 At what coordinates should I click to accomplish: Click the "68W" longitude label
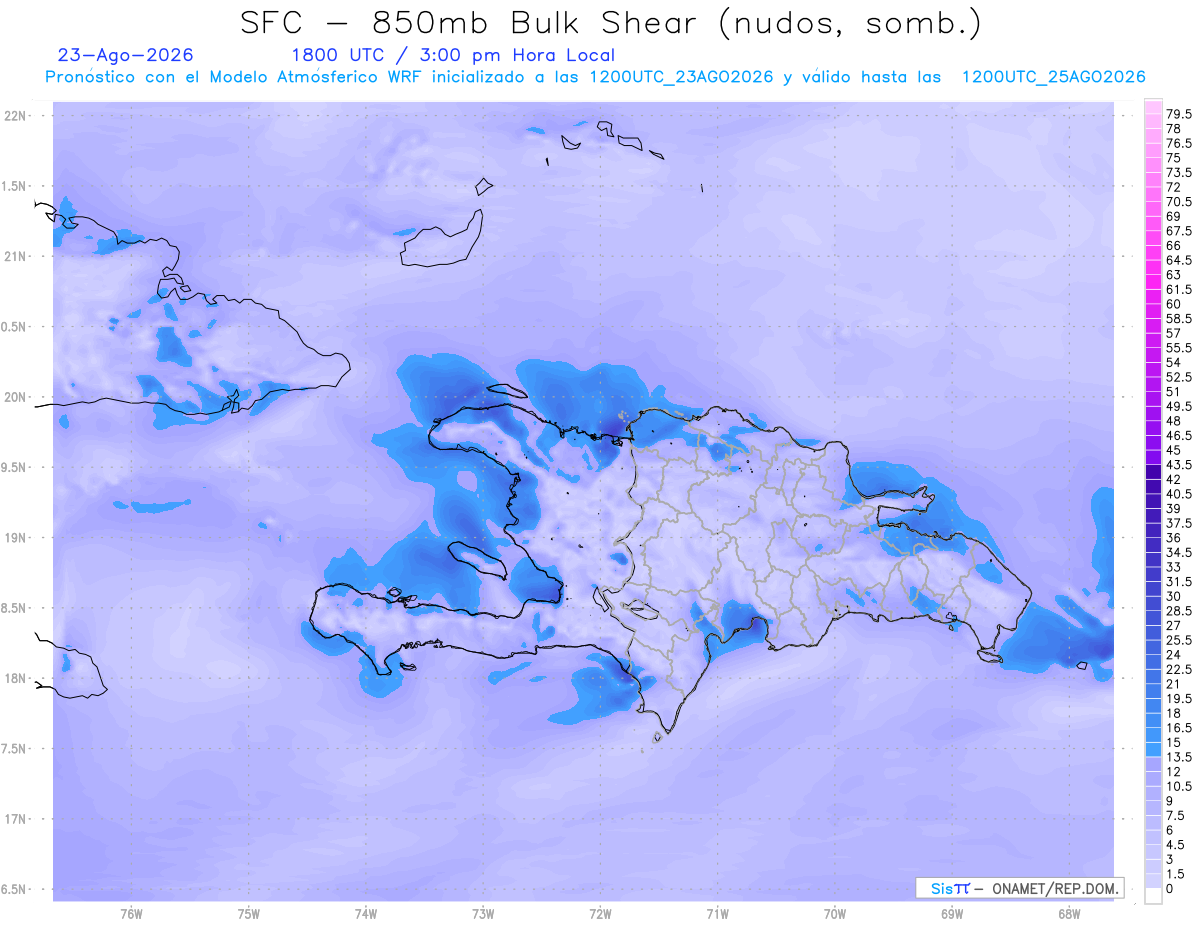1069,913
